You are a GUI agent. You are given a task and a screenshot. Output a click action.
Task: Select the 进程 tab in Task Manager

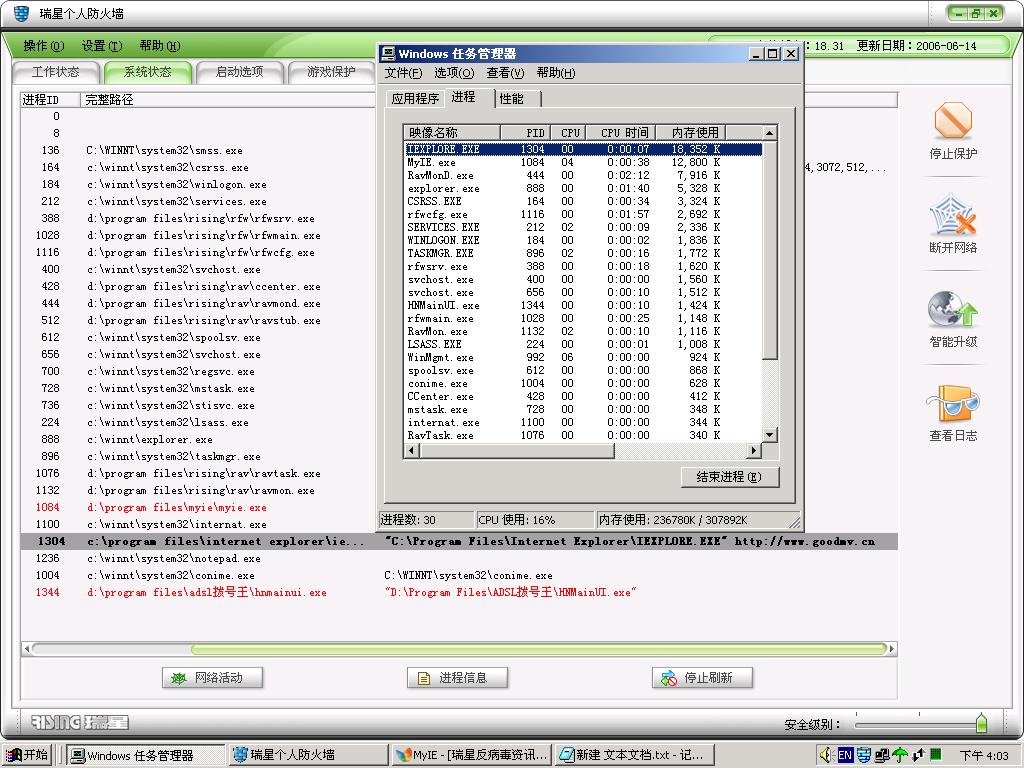pyautogui.click(x=468, y=97)
